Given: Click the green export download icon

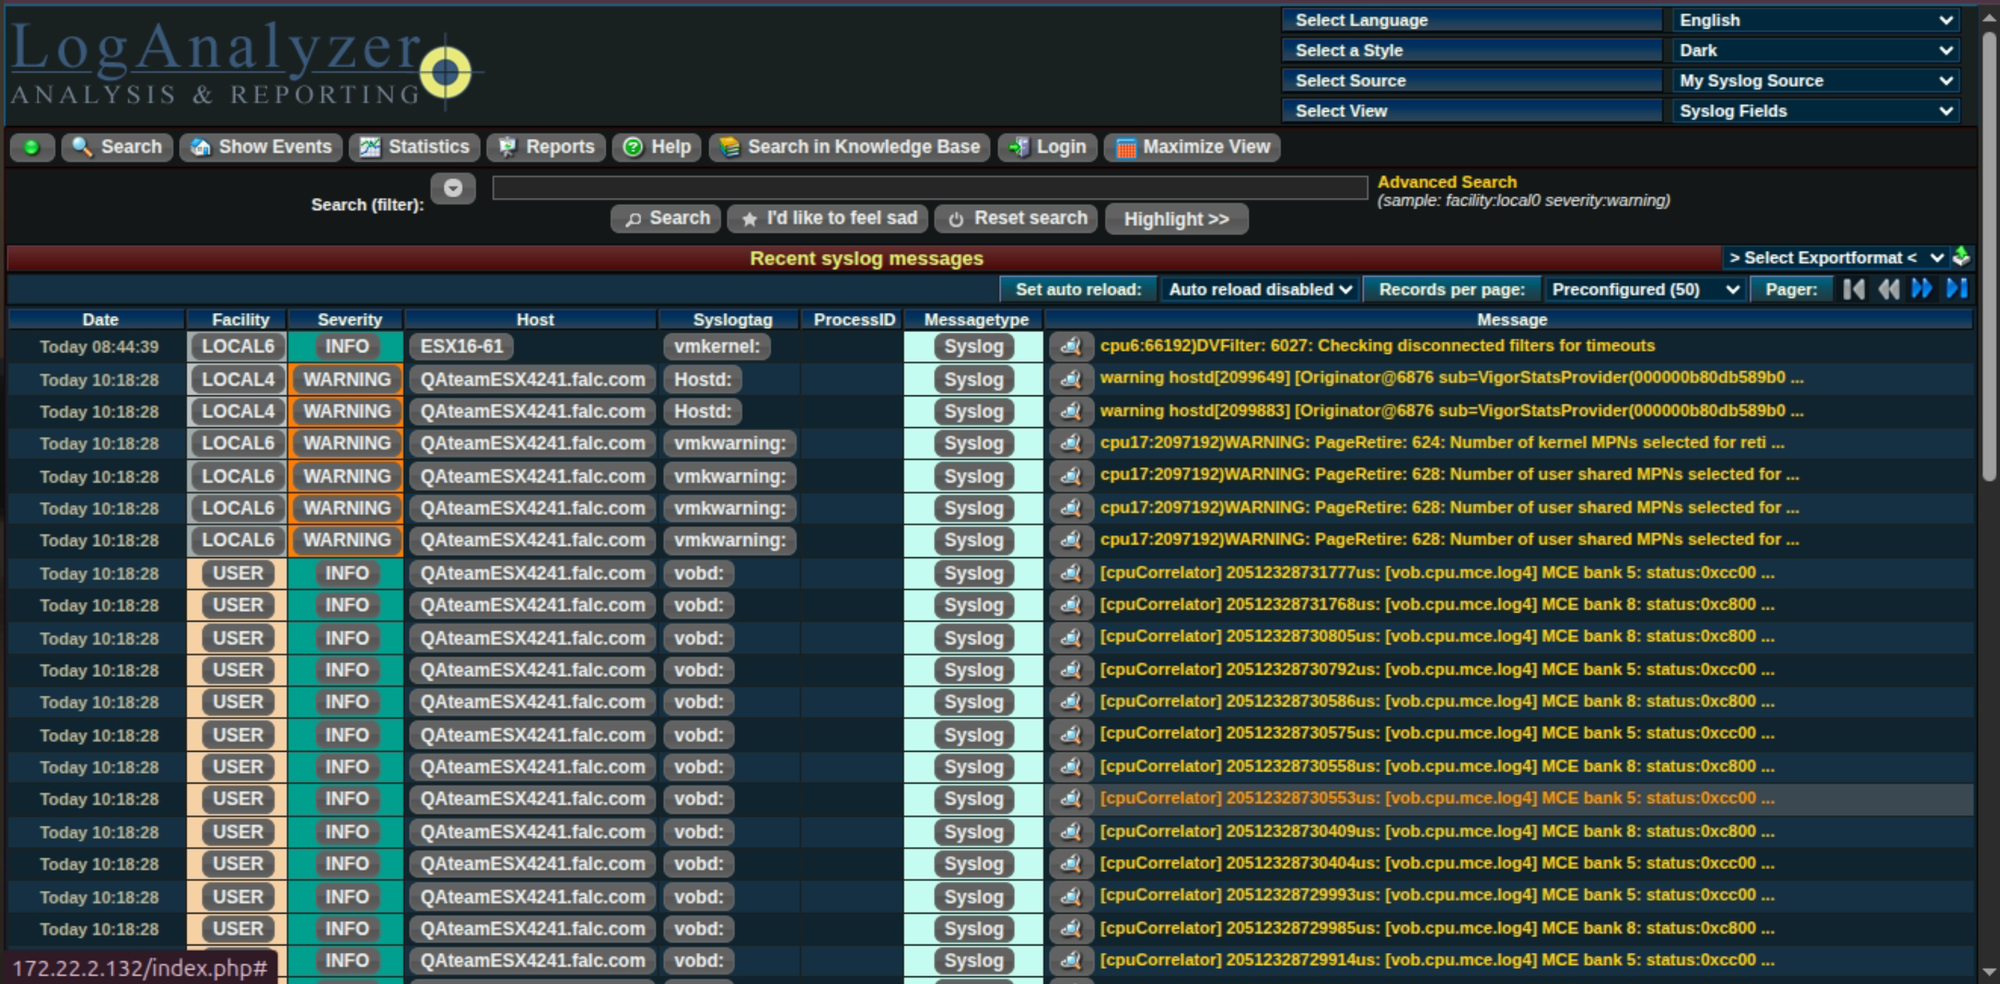Looking at the screenshot, I should (1961, 256).
